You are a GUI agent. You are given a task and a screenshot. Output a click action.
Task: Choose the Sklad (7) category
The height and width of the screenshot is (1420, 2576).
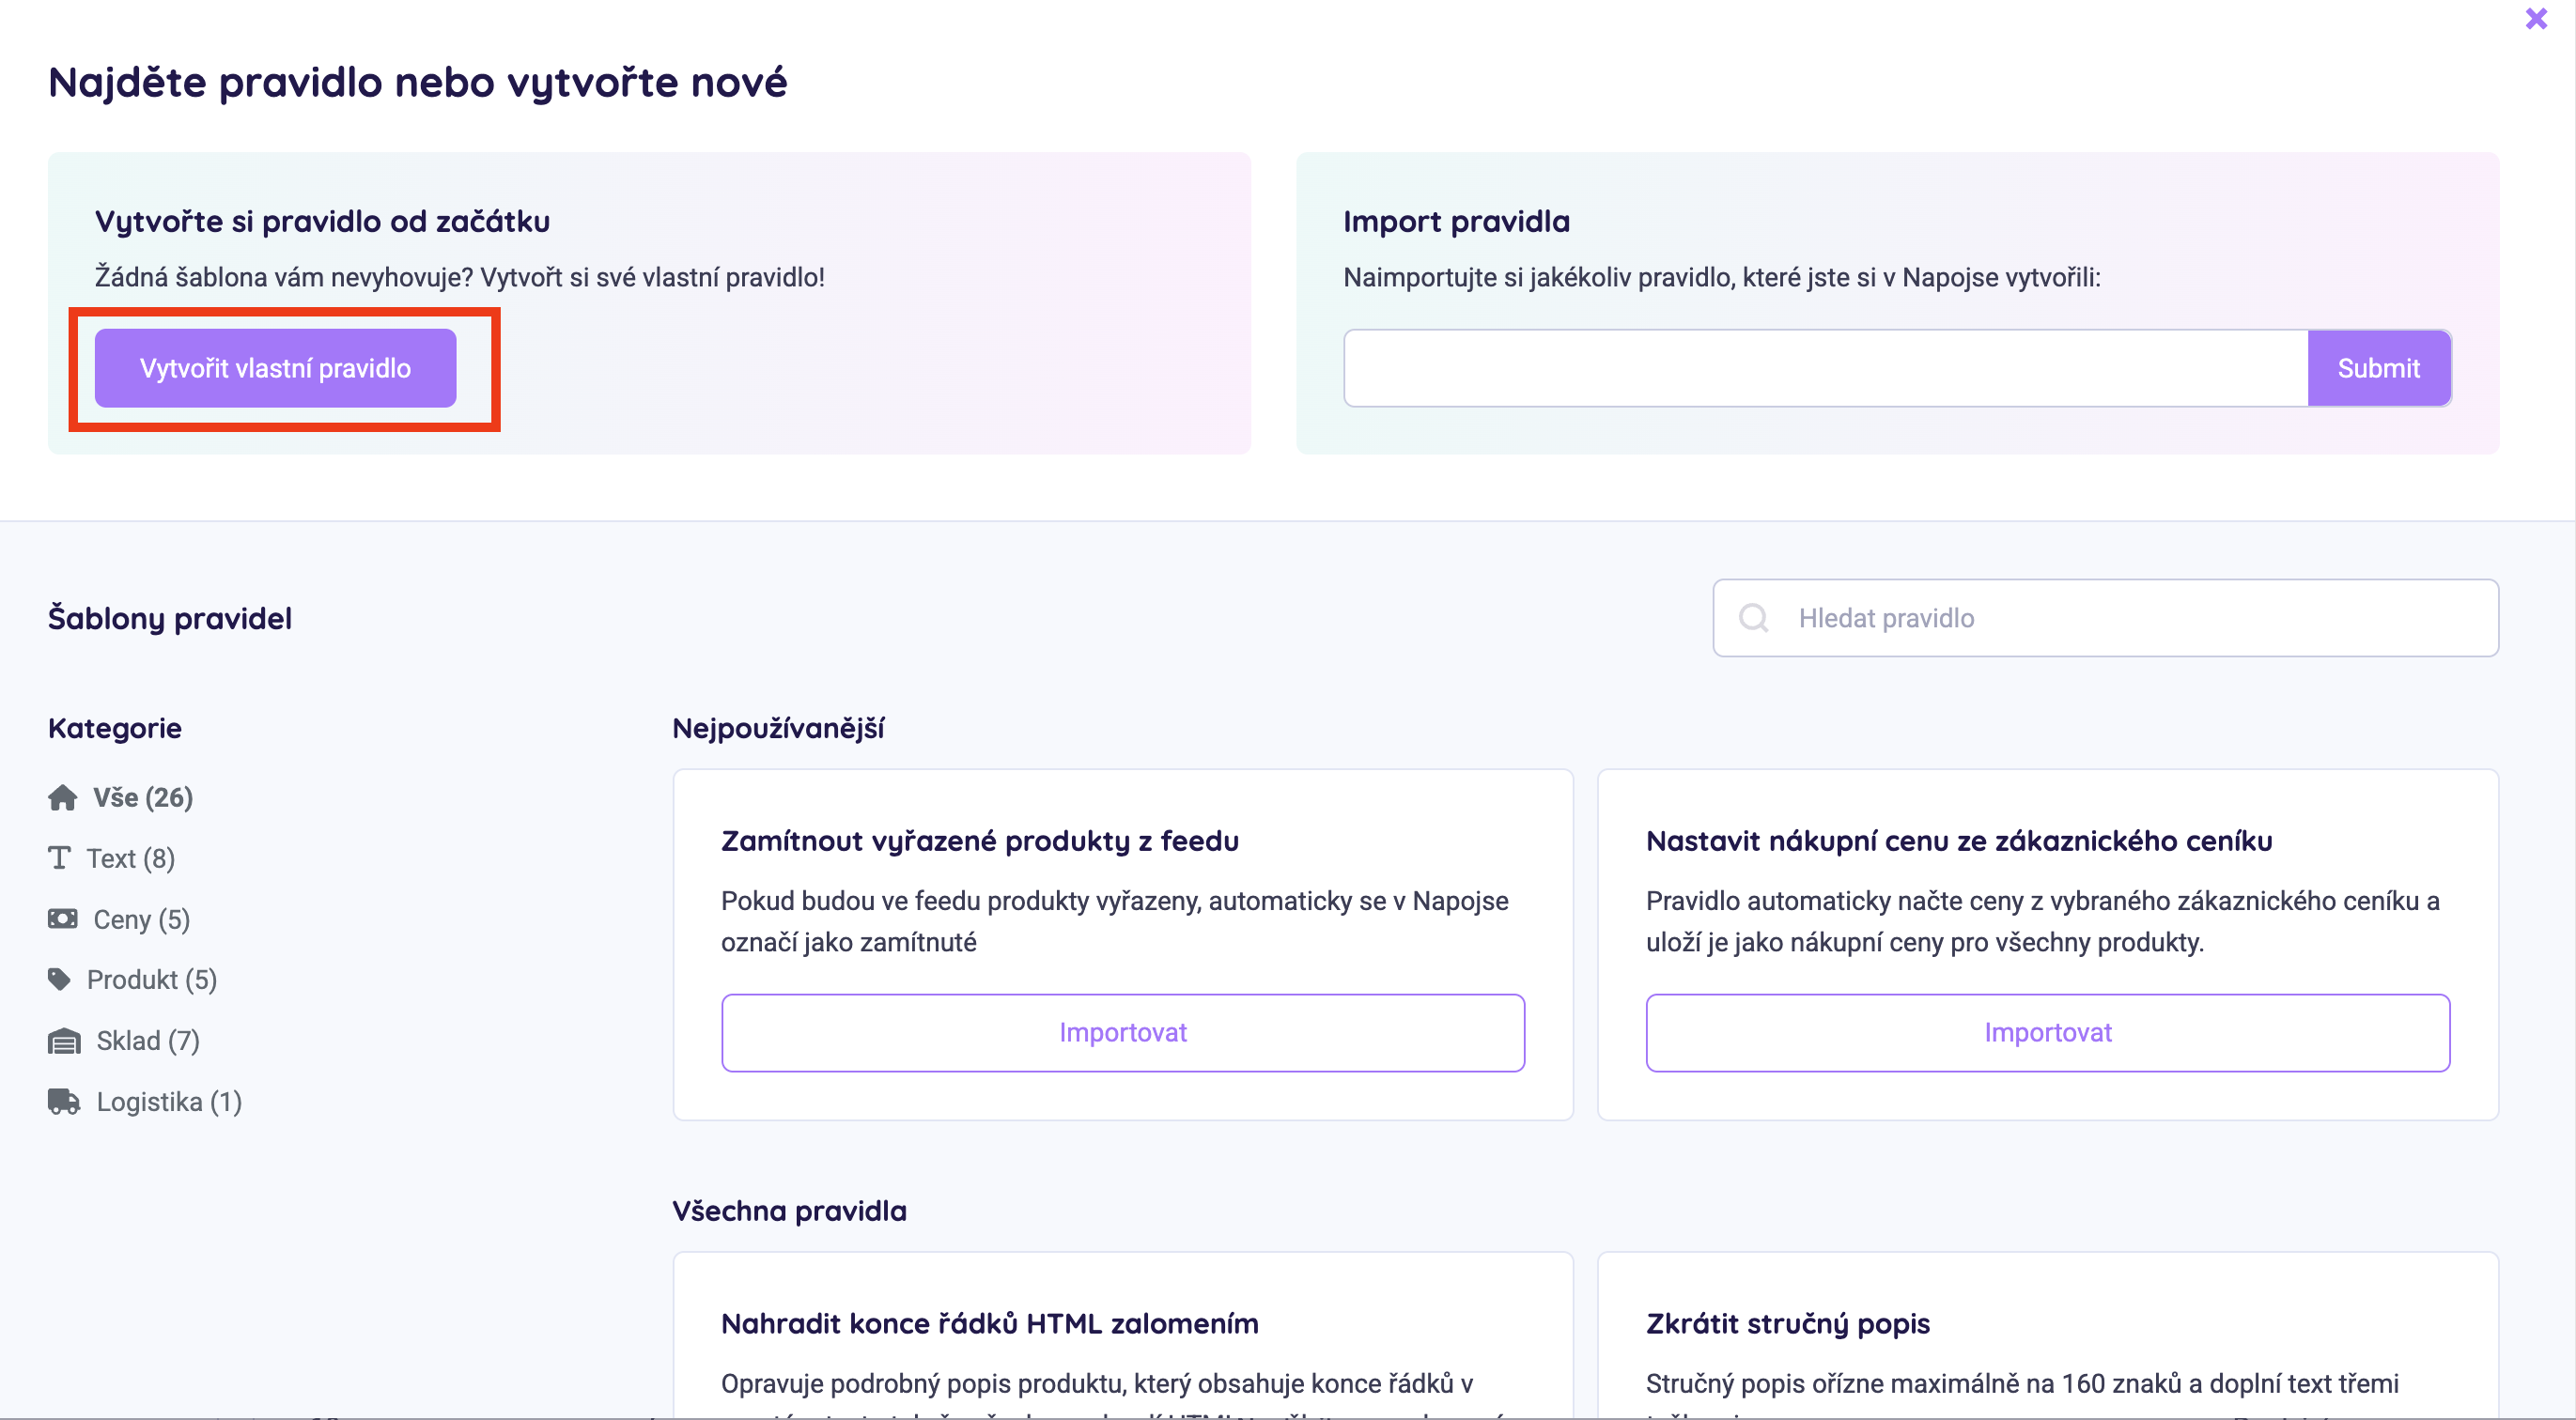point(148,1041)
